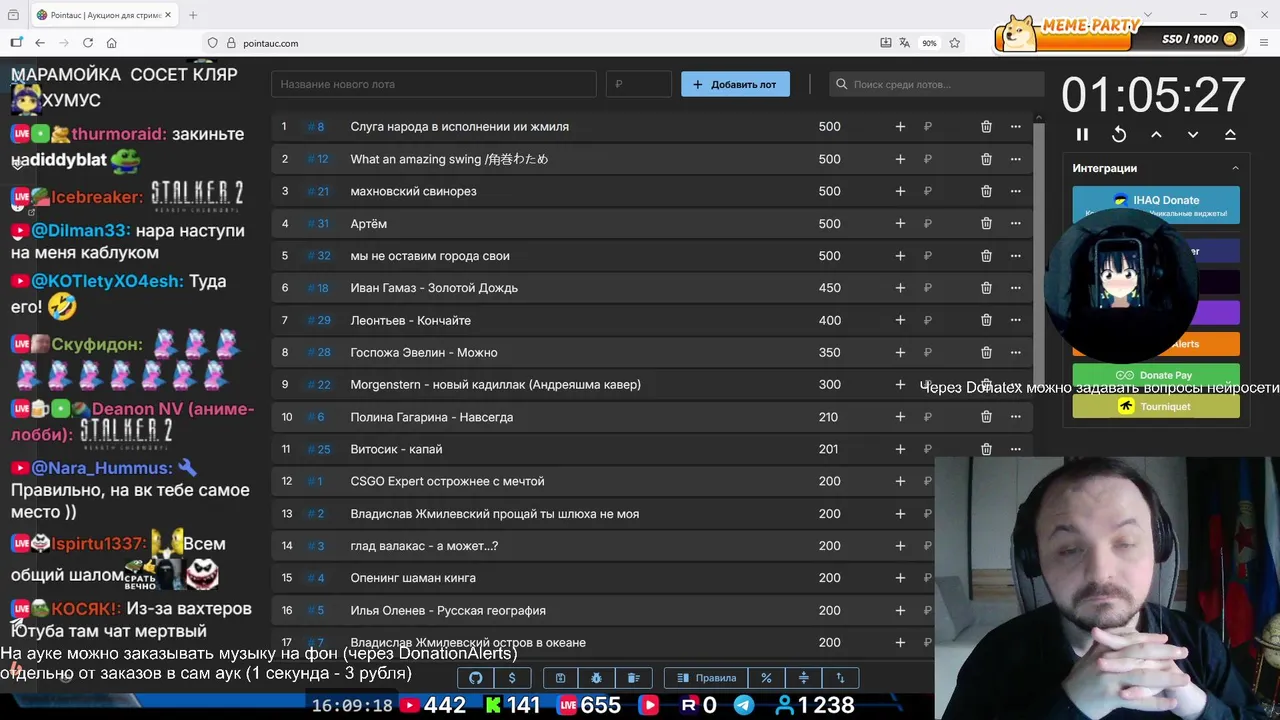Click the pointauc.com address bar
The height and width of the screenshot is (720, 1280).
pyautogui.click(x=540, y=43)
